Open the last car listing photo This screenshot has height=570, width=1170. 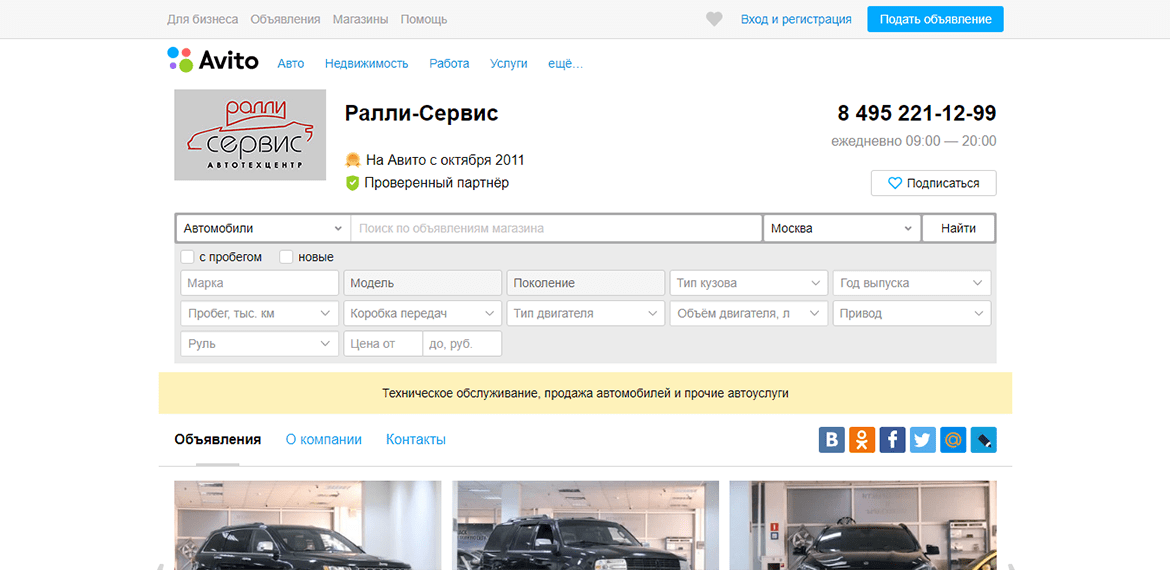point(863,525)
